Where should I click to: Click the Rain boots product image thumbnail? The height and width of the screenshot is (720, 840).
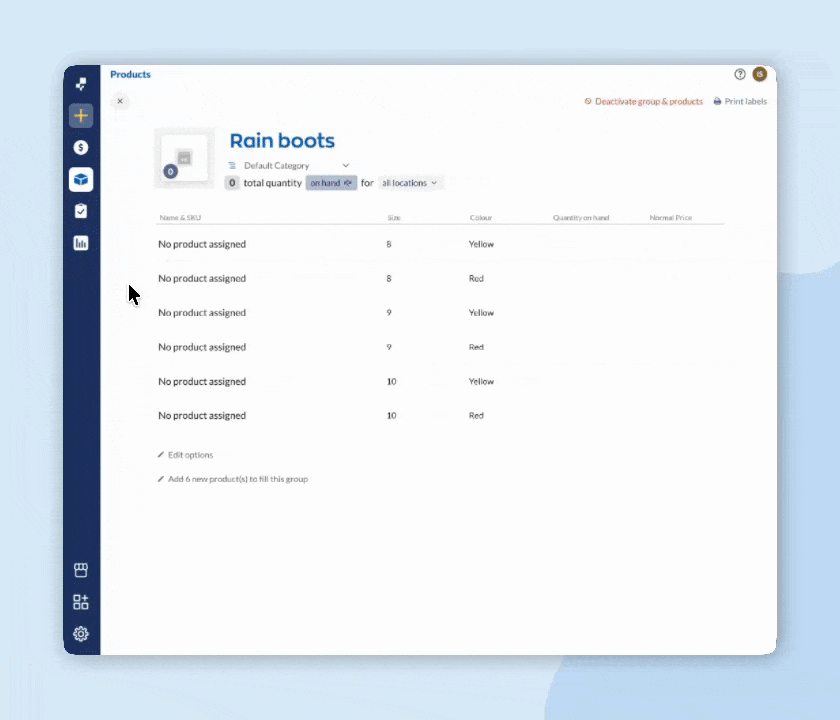click(x=184, y=157)
